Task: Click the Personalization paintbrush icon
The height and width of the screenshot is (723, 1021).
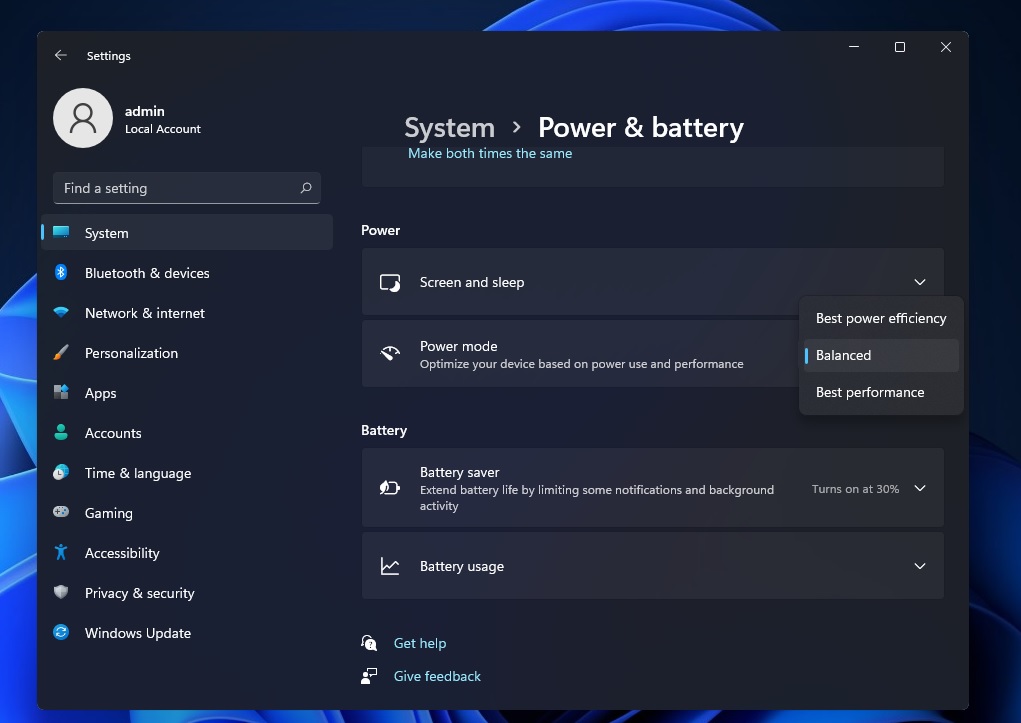Action: pyautogui.click(x=61, y=353)
